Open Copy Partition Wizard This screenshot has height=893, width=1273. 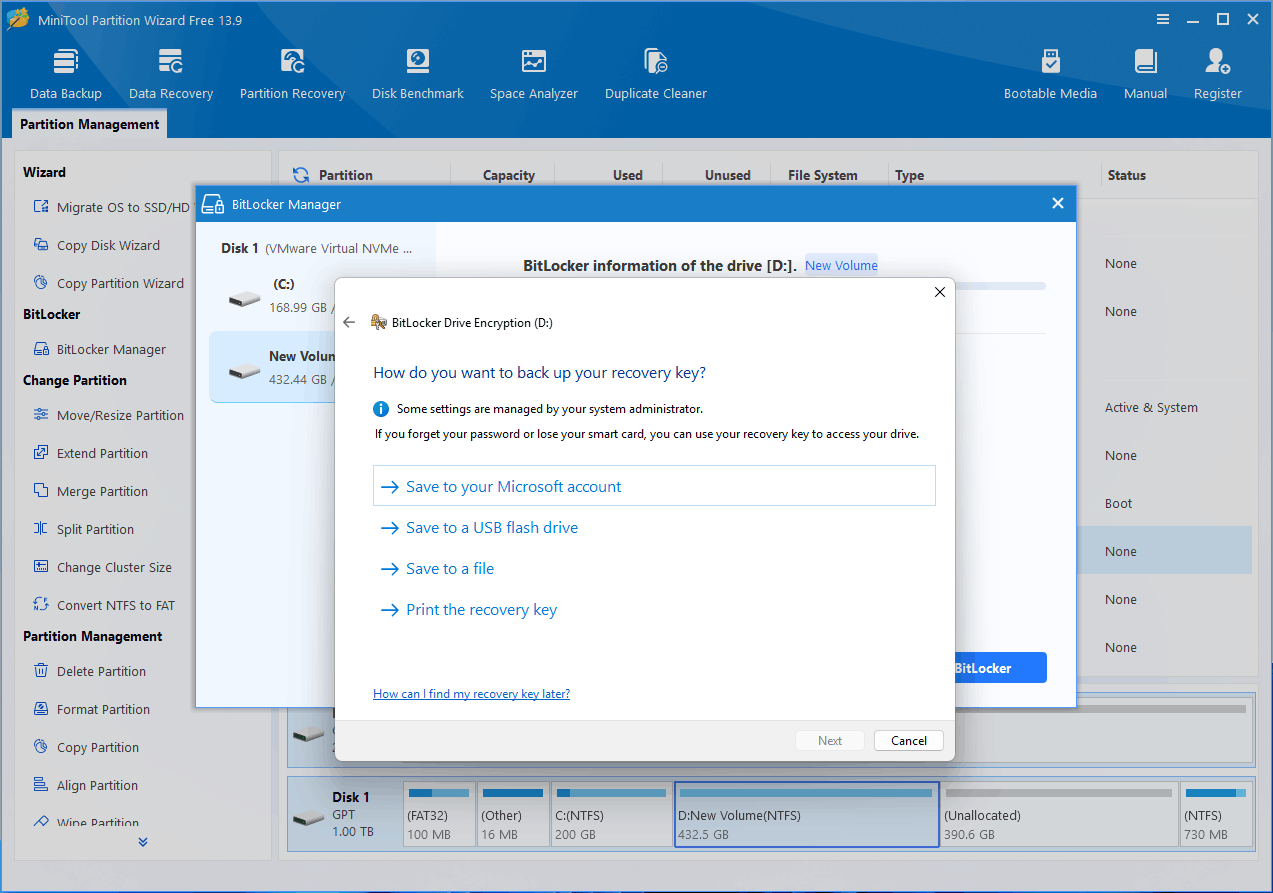(108, 283)
